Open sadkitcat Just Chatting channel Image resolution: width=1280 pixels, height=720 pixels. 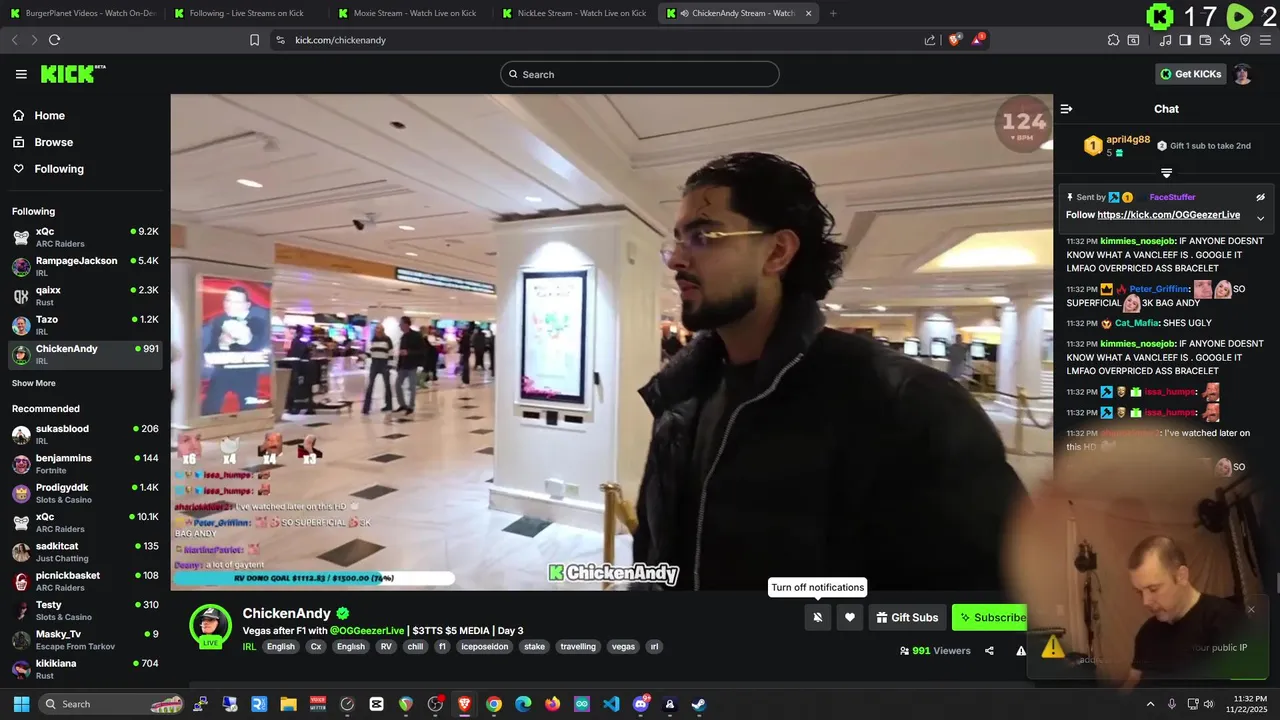click(x=85, y=551)
